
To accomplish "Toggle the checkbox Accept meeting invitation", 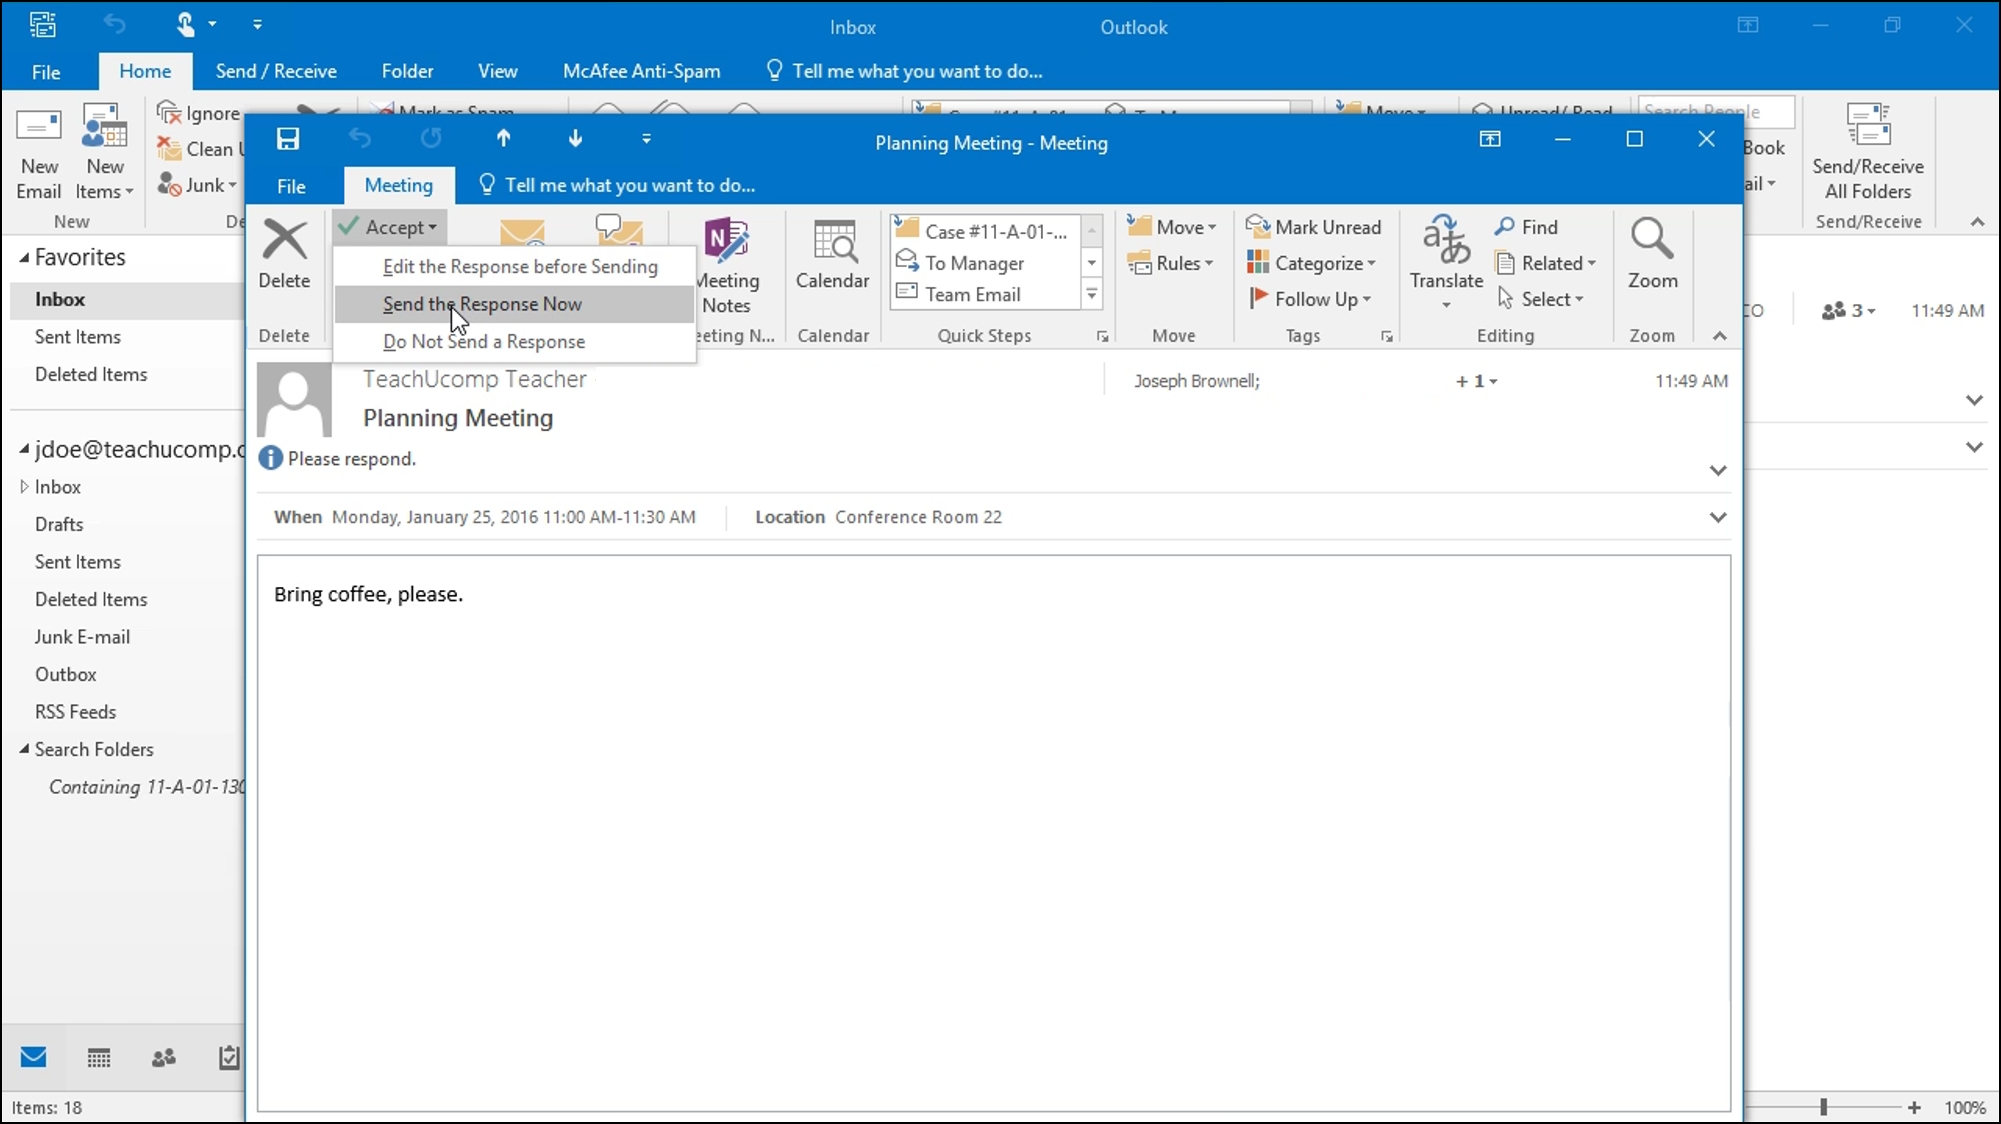I will pos(389,227).
